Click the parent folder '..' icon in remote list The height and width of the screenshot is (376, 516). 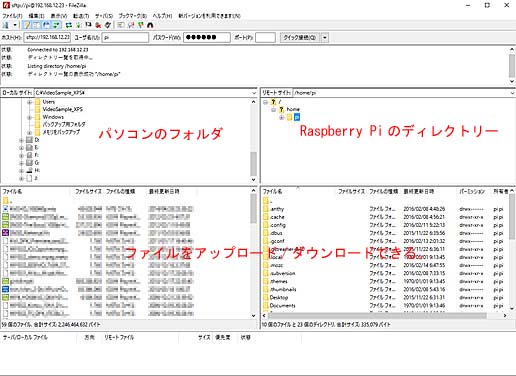point(266,201)
